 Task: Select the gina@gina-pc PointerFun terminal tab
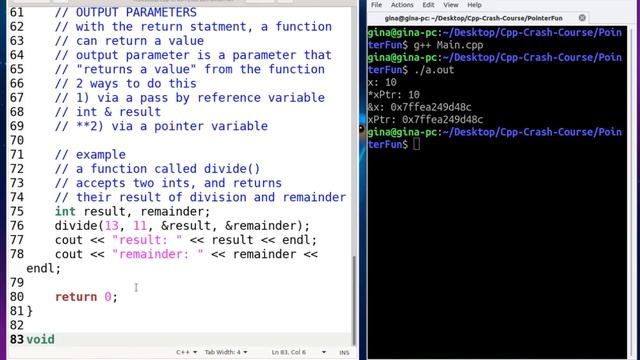tap(473, 18)
